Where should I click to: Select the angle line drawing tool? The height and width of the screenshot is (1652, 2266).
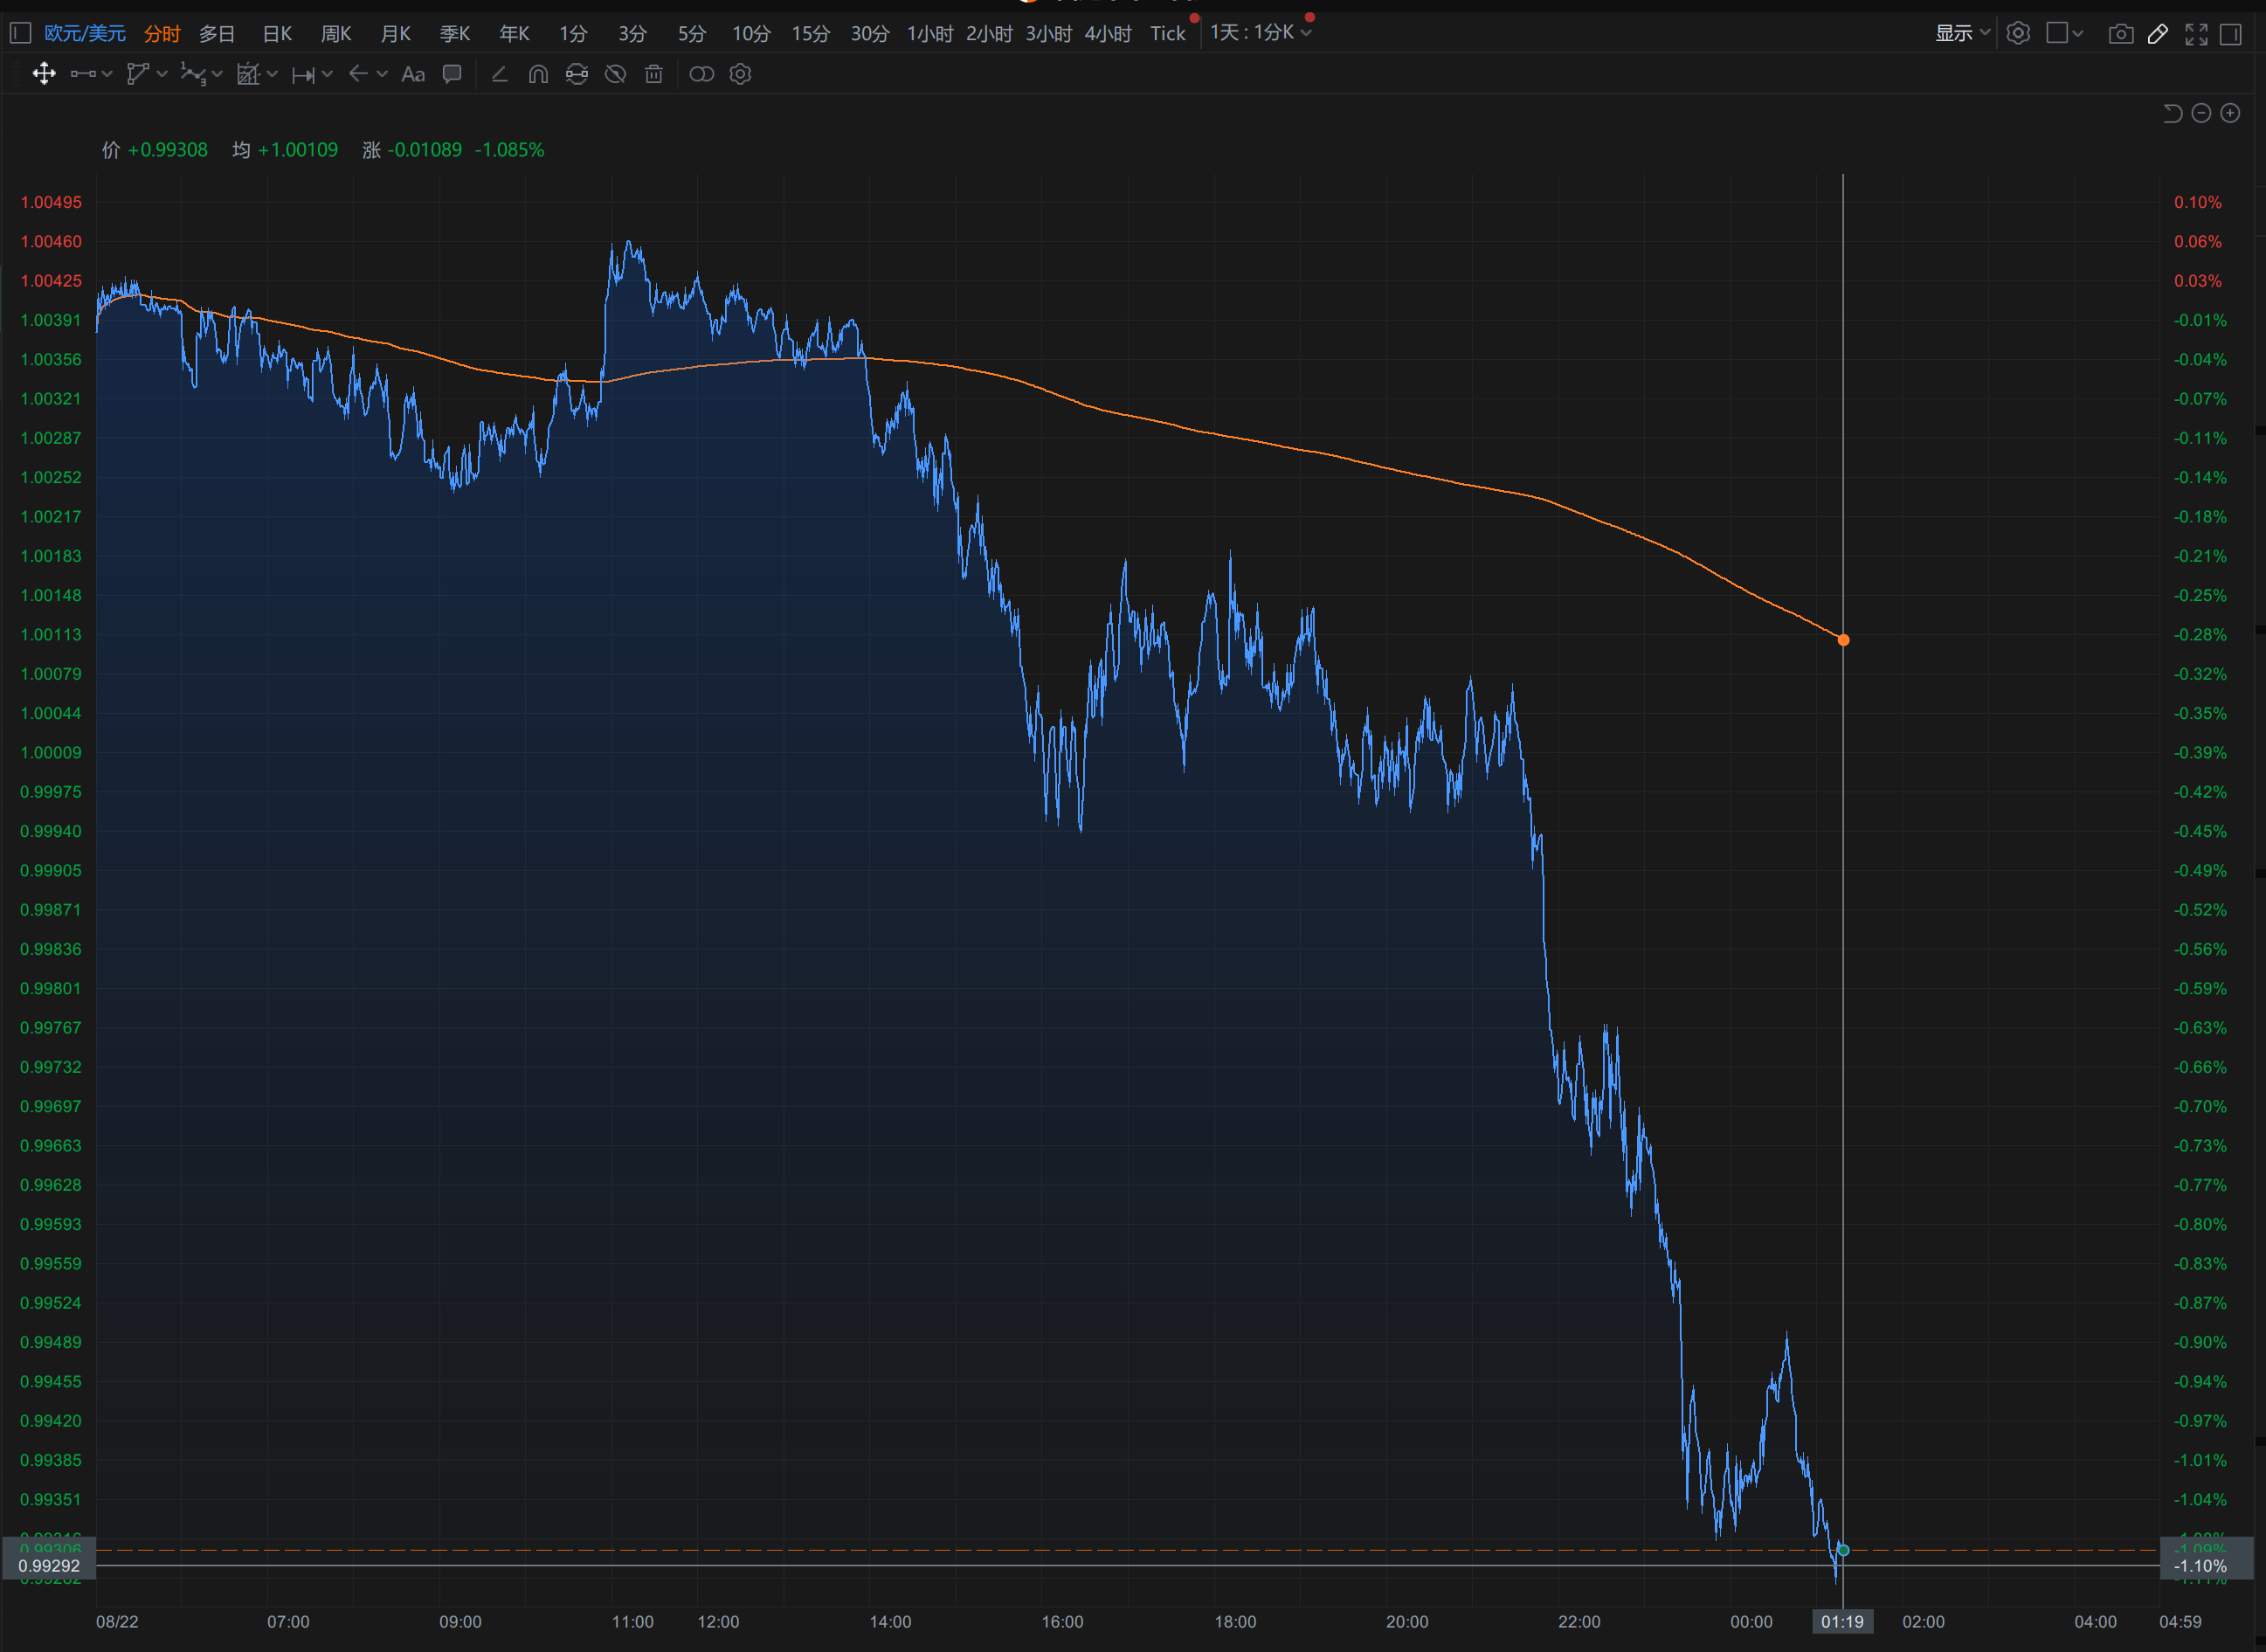tap(500, 74)
